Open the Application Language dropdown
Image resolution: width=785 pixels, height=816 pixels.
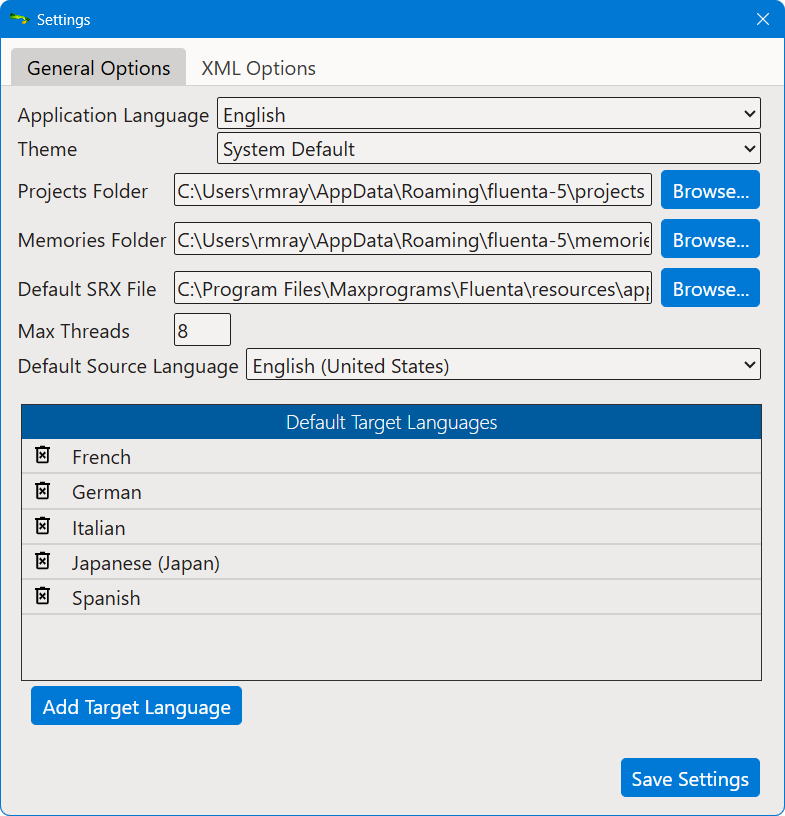(x=489, y=113)
